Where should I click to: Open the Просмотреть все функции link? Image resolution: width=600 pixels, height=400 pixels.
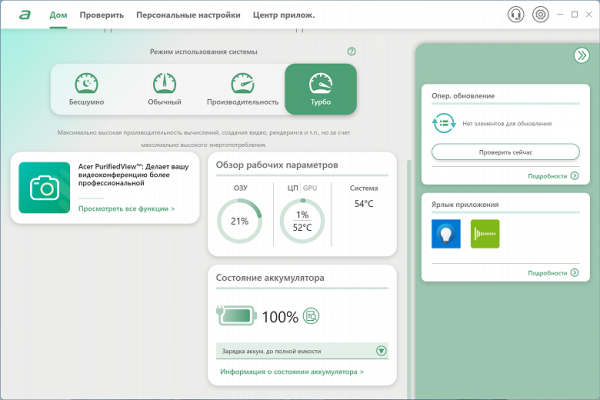pyautogui.click(x=126, y=209)
